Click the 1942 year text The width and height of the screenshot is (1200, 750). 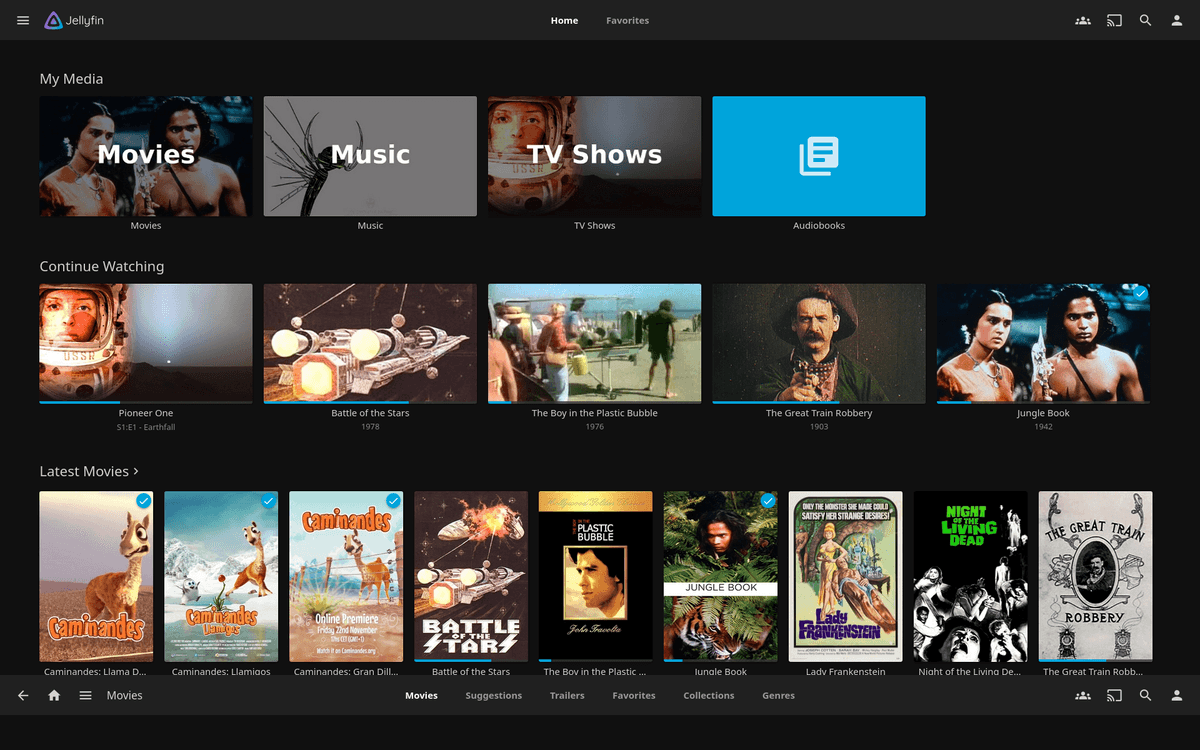coord(1043,427)
